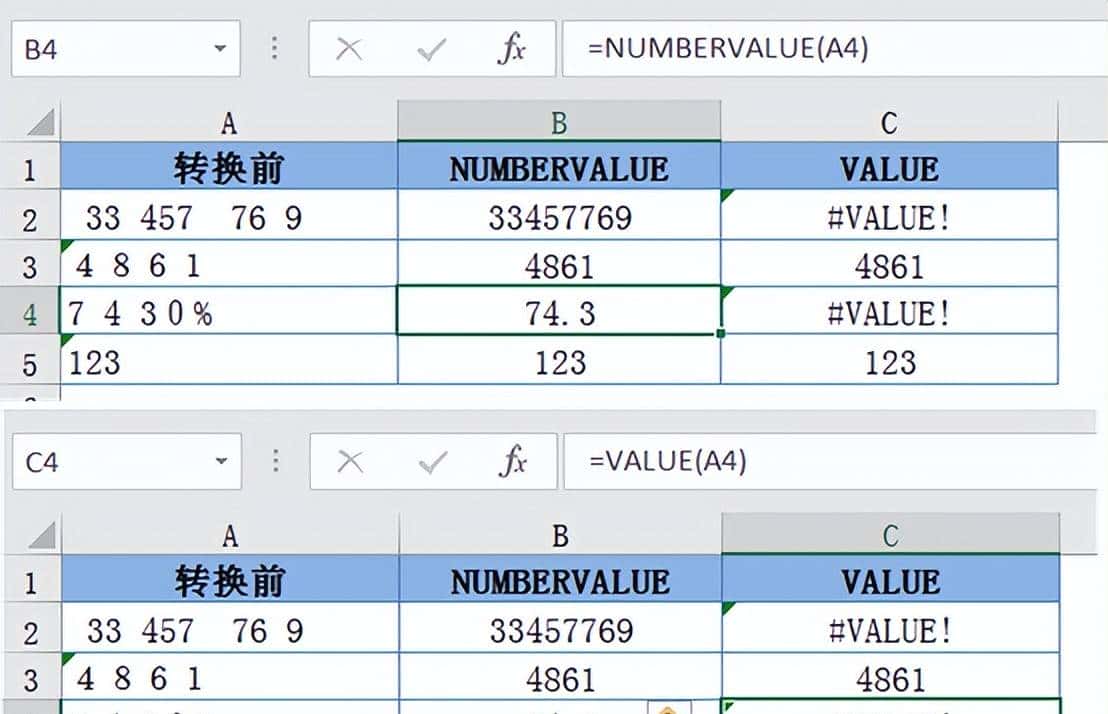Click the fx icon in the lower formula bar
Viewport: 1108px width, 714px height.
click(x=512, y=461)
